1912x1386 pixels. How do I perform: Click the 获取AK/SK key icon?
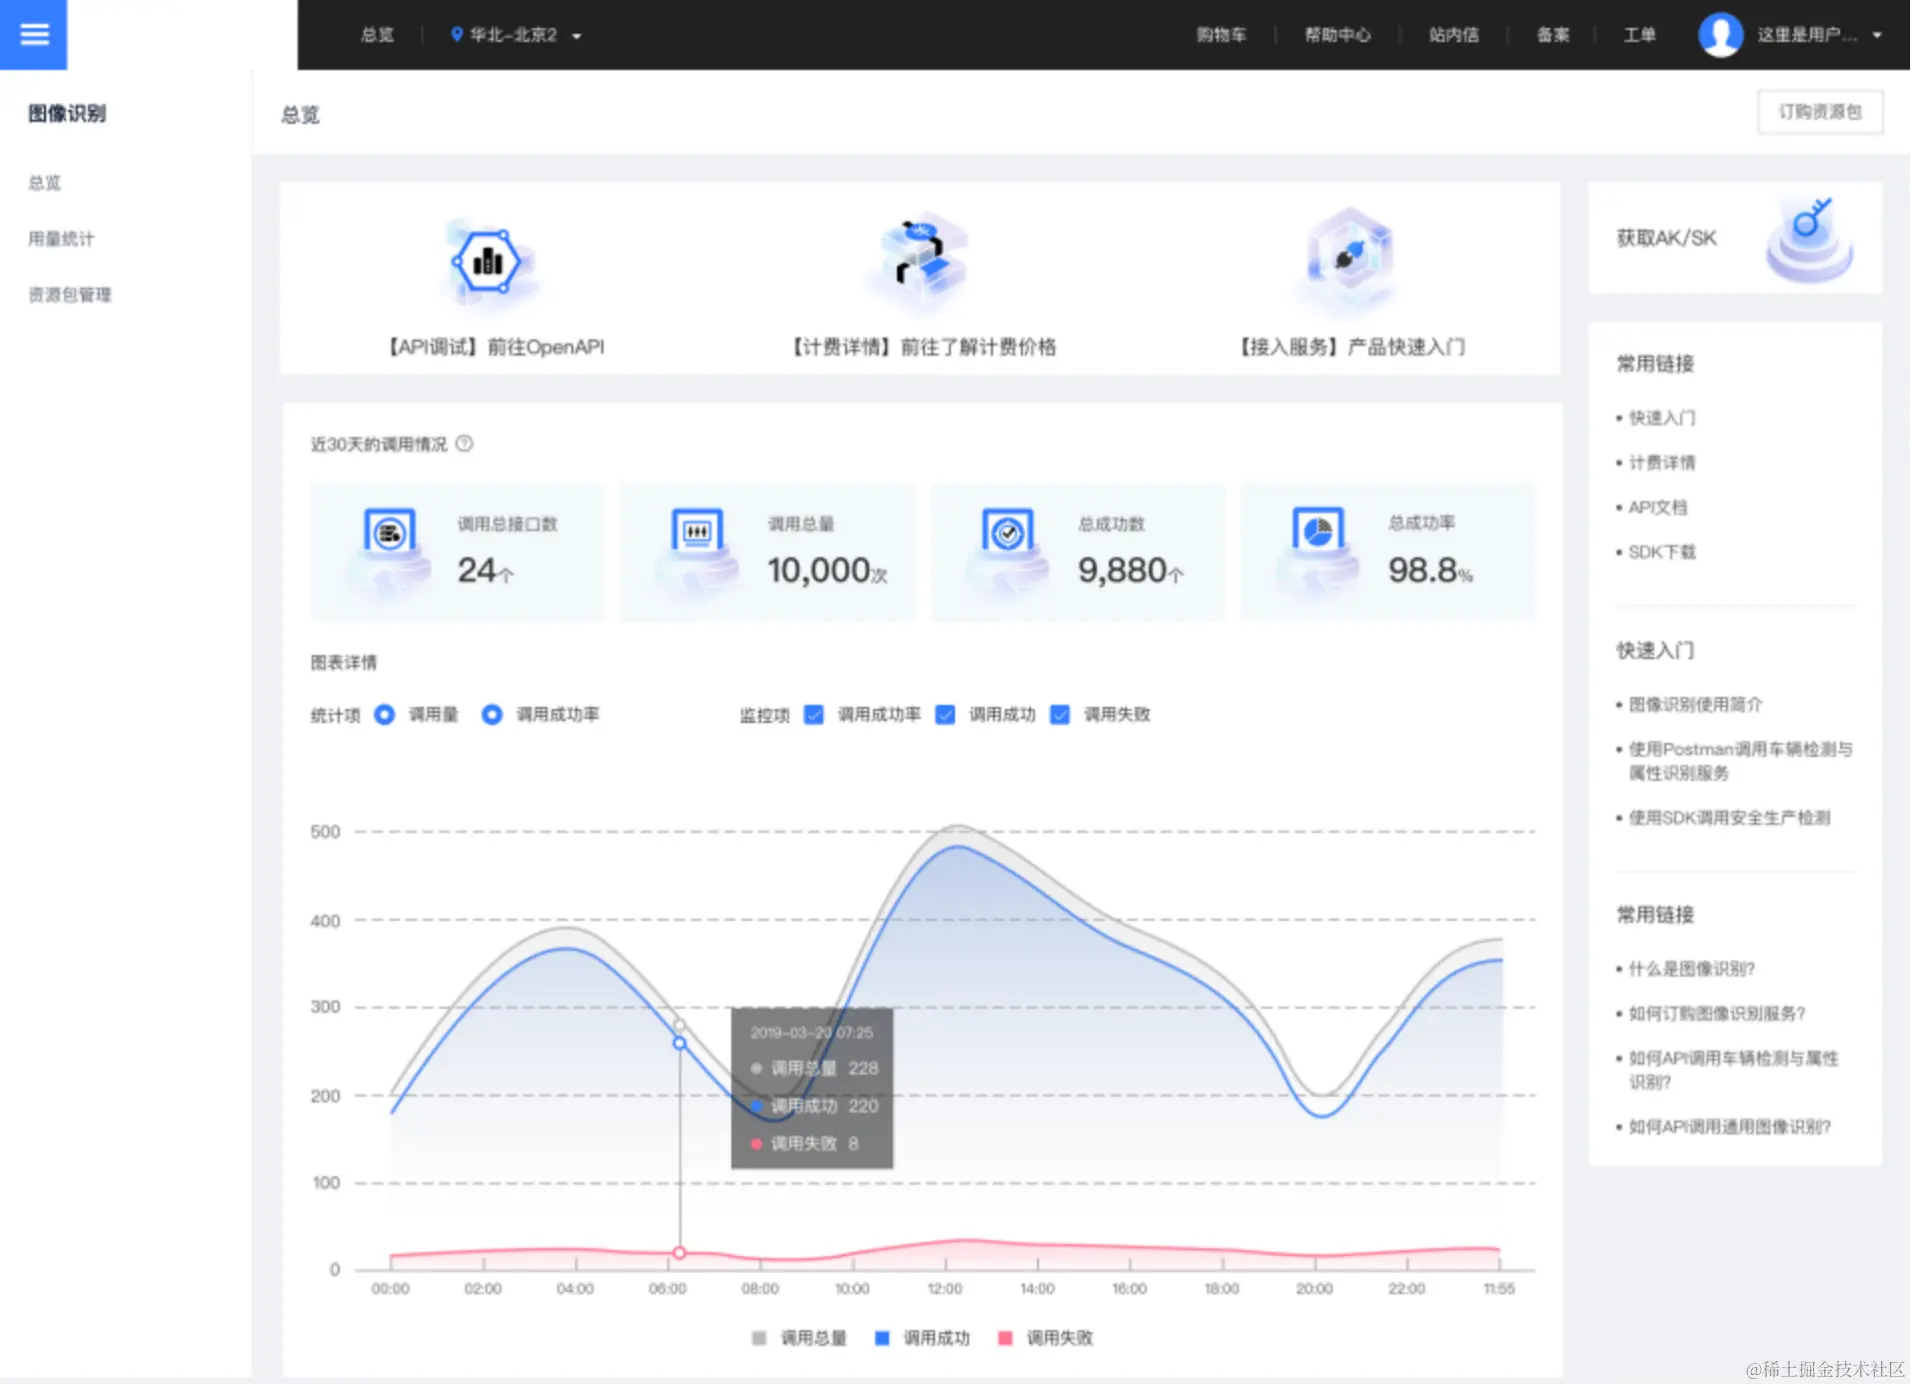coord(1810,238)
